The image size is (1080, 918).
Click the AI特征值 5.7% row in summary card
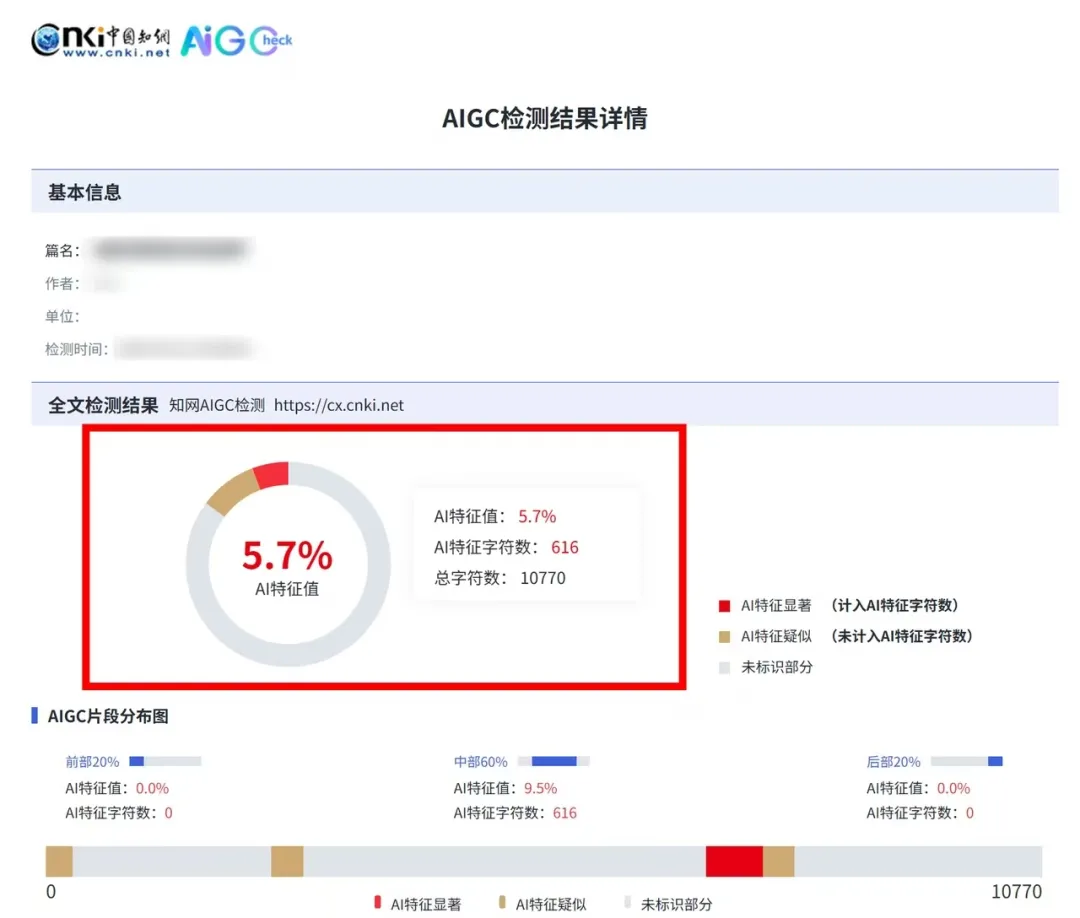[495, 517]
